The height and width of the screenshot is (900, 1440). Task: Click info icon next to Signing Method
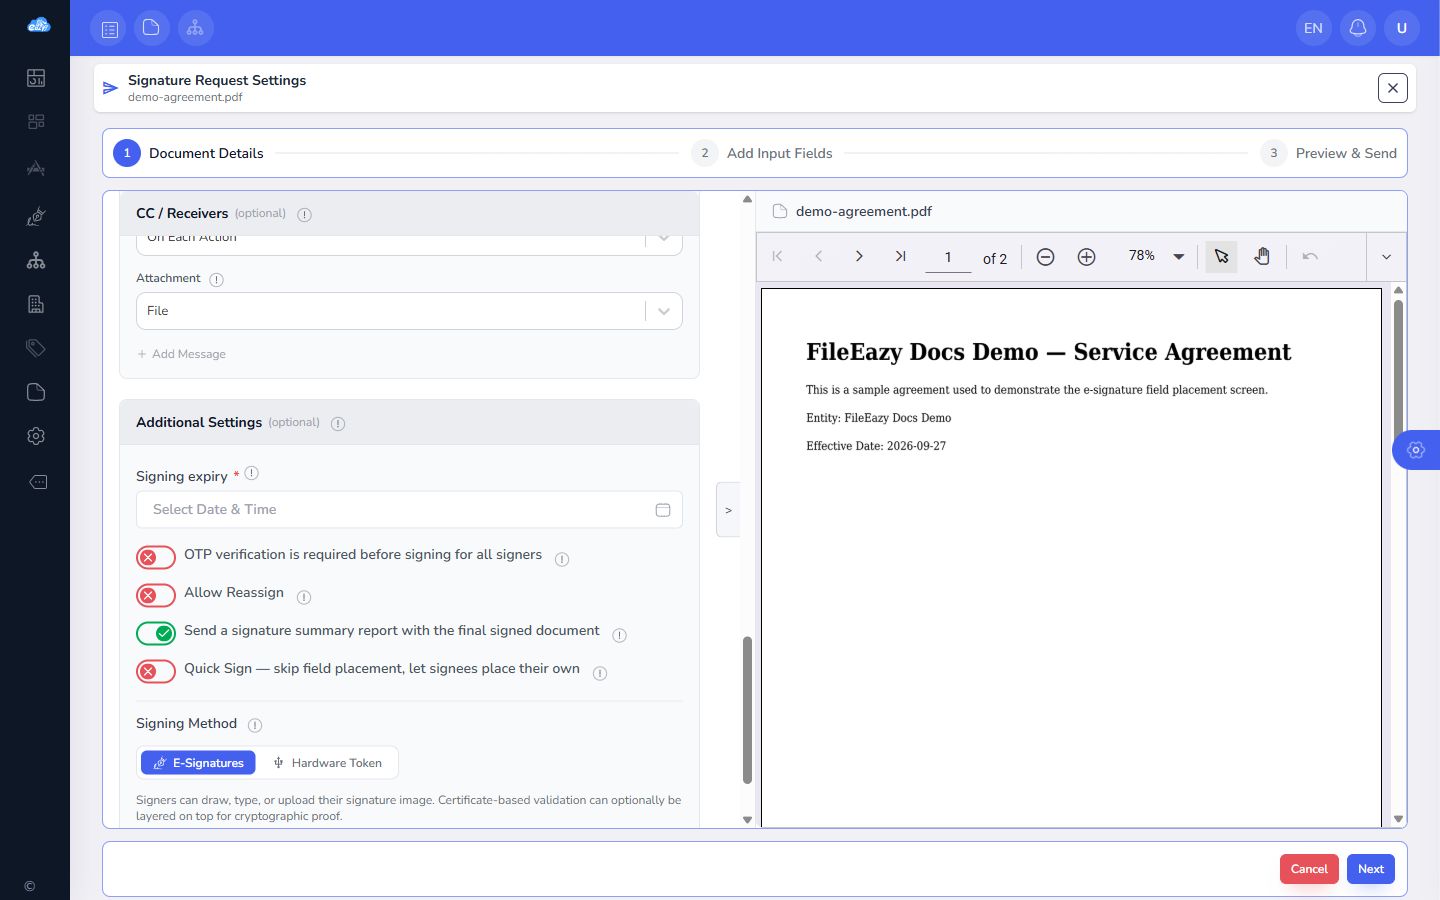pos(255,725)
